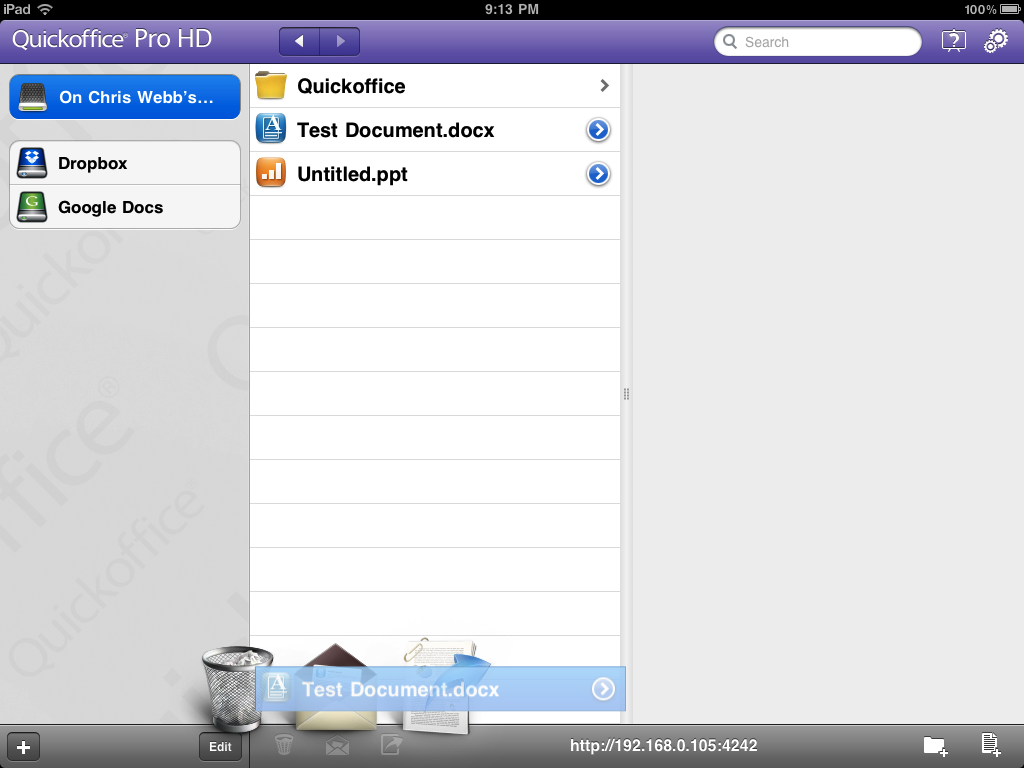This screenshot has width=1024, height=768.
Task: Show details arrow for Test Document.docx
Action: coord(598,130)
